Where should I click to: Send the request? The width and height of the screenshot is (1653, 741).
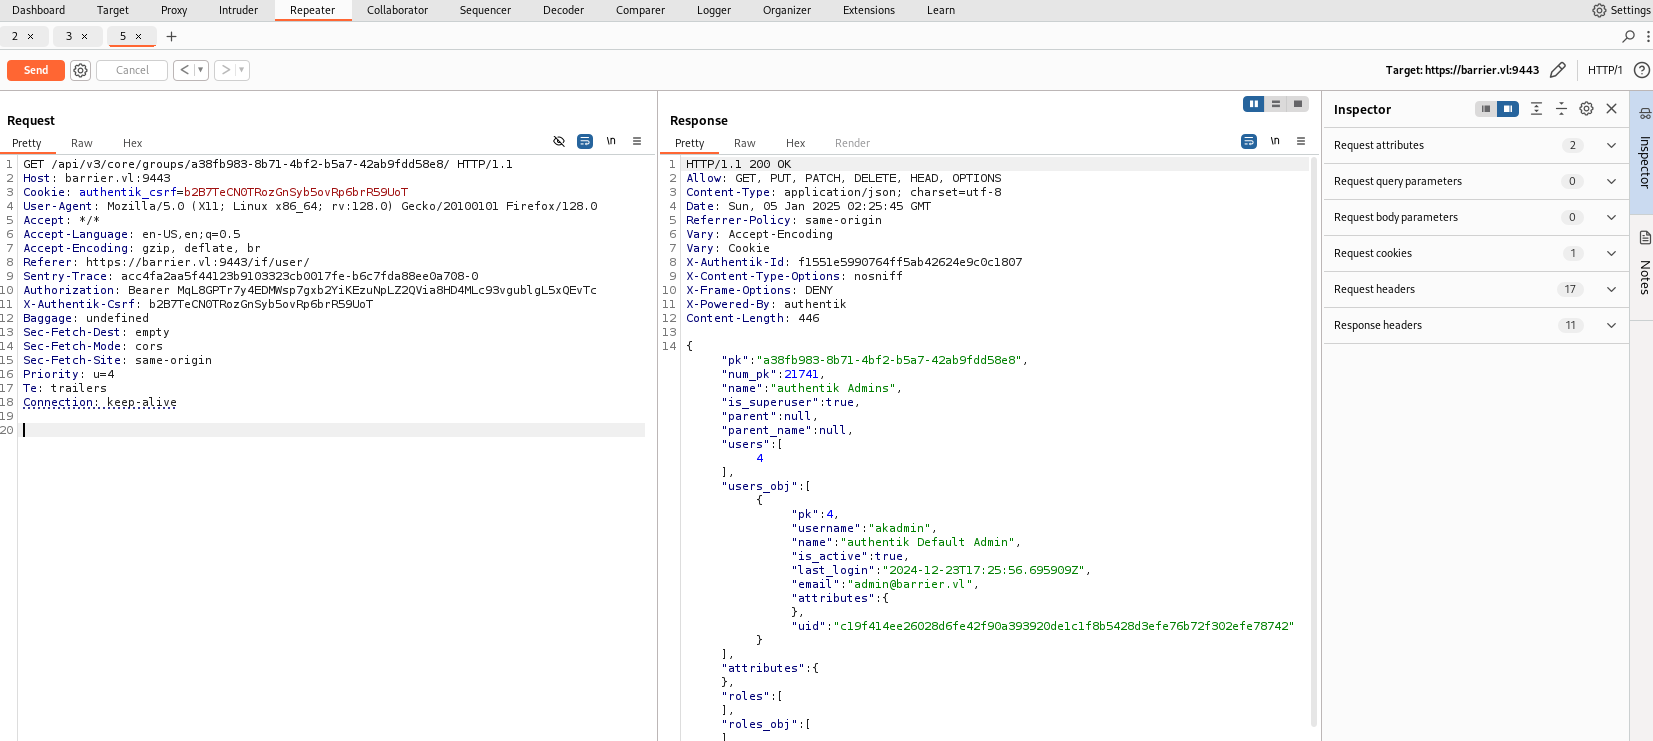36,70
